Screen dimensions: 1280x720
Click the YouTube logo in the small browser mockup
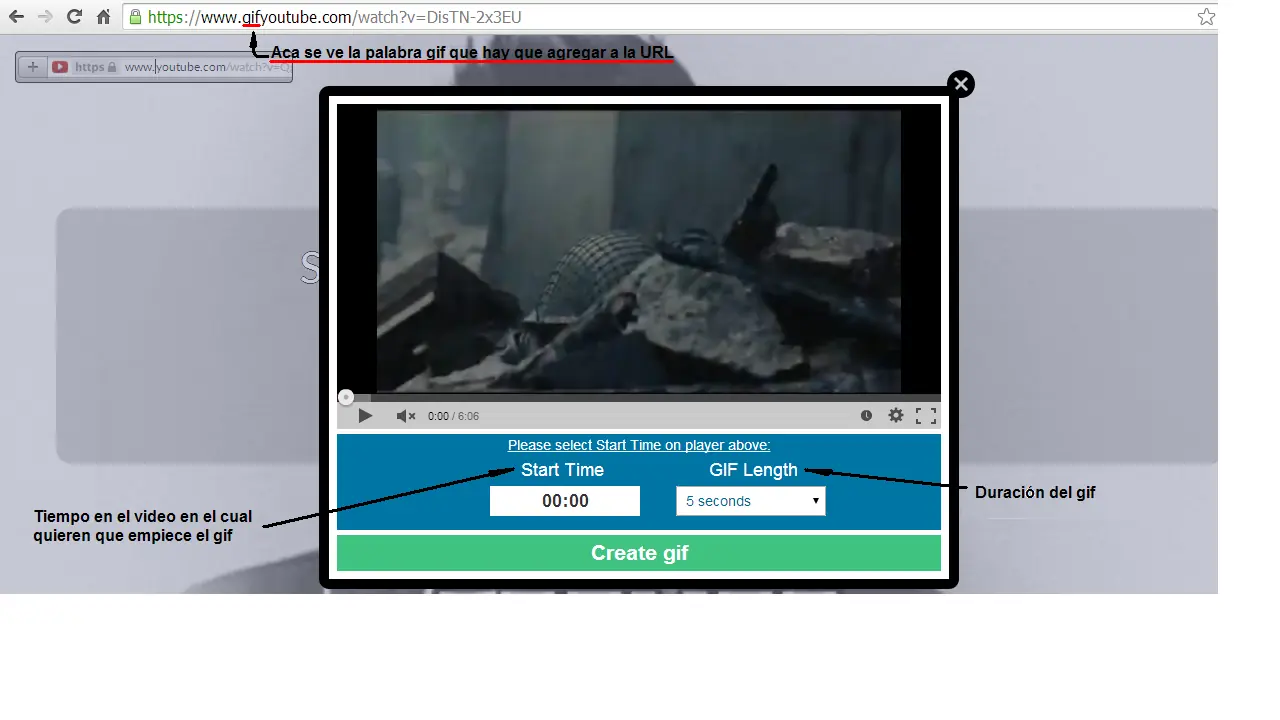click(60, 67)
